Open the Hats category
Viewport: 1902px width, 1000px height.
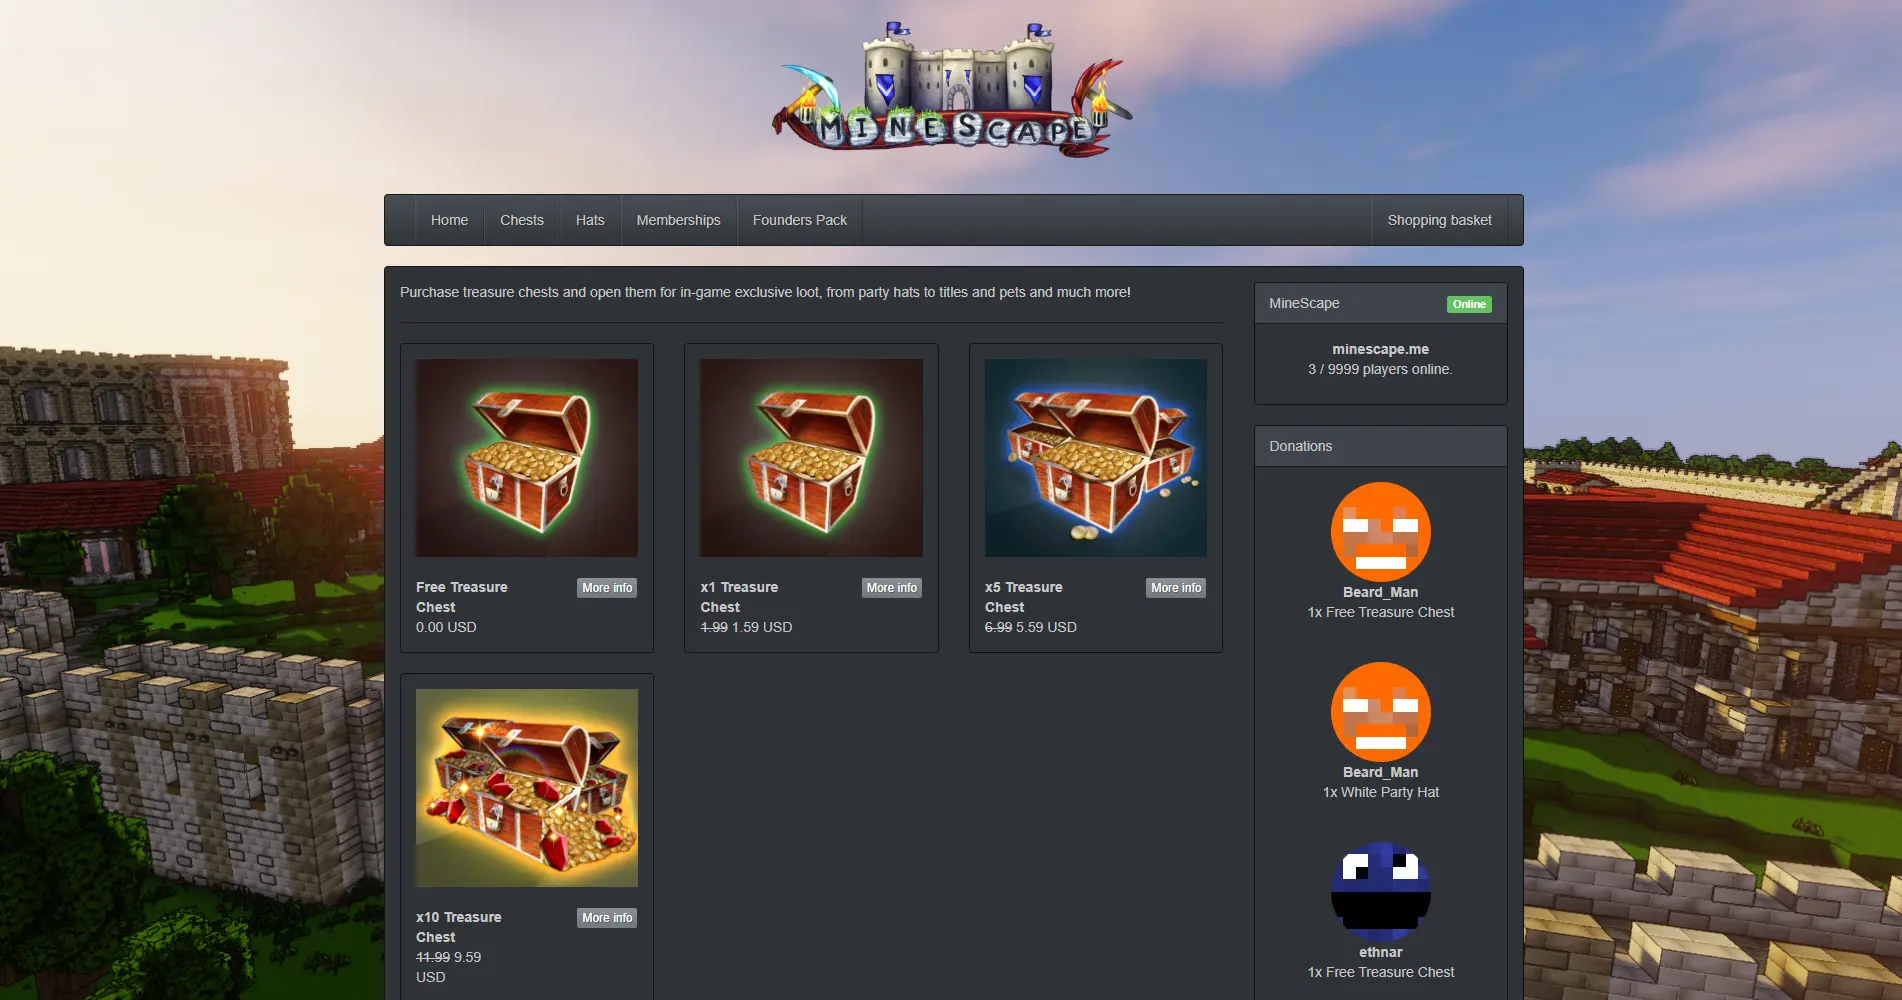pyautogui.click(x=590, y=220)
